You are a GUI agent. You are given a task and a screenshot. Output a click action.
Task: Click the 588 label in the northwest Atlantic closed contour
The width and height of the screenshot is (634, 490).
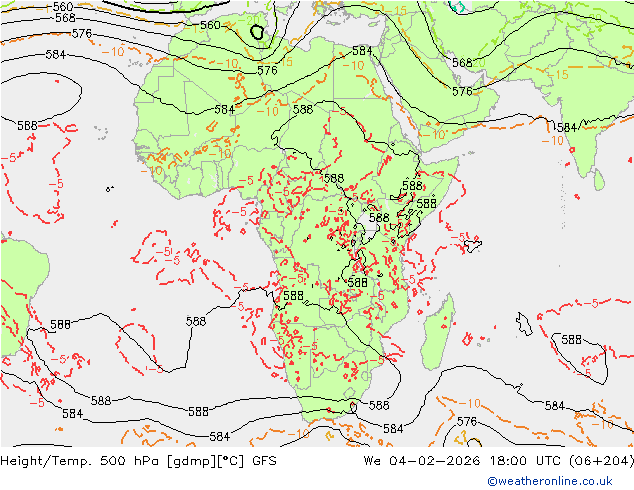(x=27, y=126)
